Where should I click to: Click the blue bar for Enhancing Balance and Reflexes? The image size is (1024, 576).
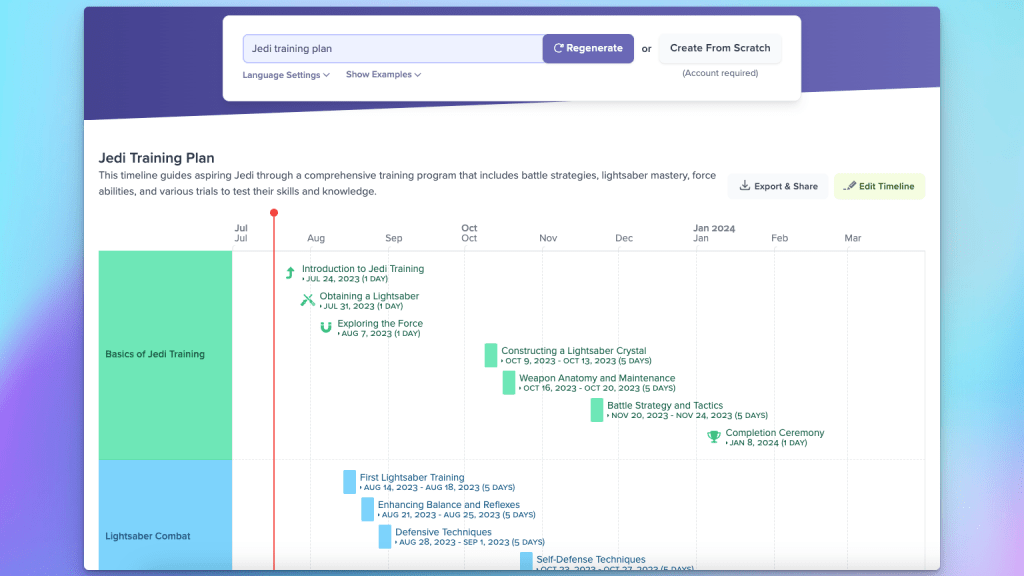(368, 509)
